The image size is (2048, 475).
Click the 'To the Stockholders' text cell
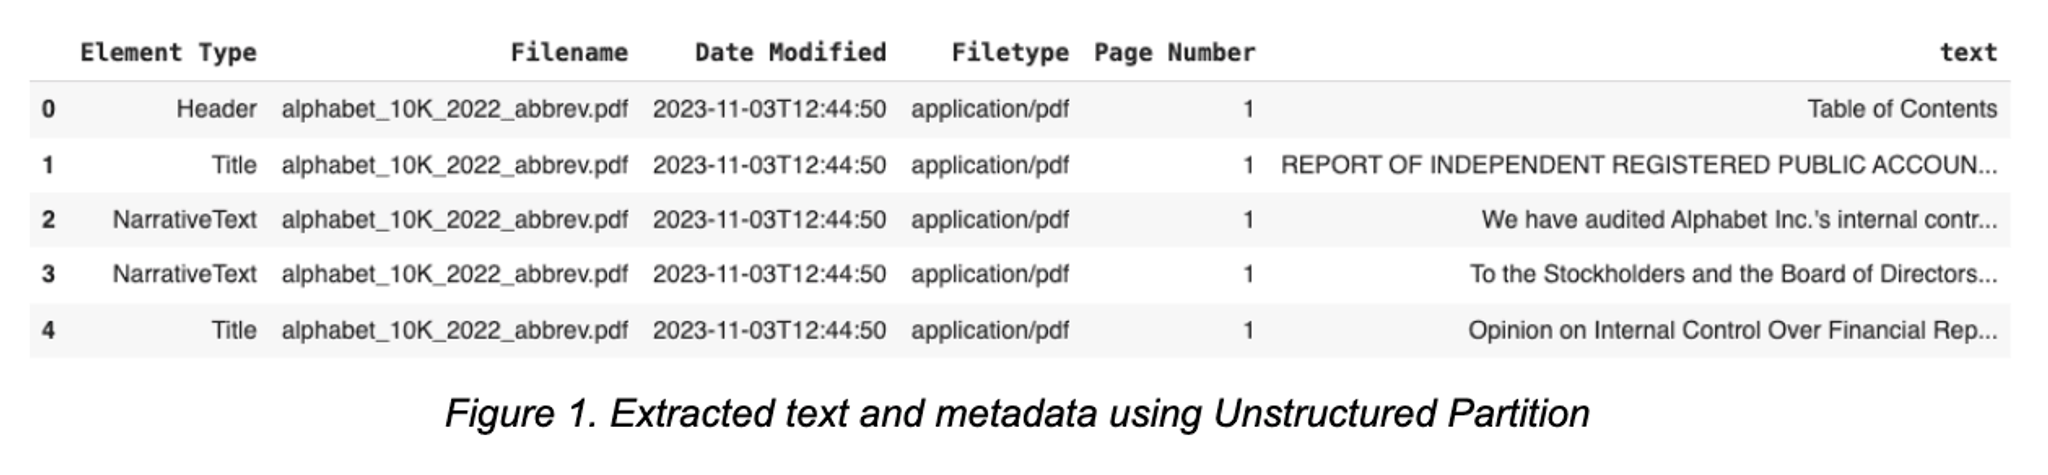coord(1733,274)
